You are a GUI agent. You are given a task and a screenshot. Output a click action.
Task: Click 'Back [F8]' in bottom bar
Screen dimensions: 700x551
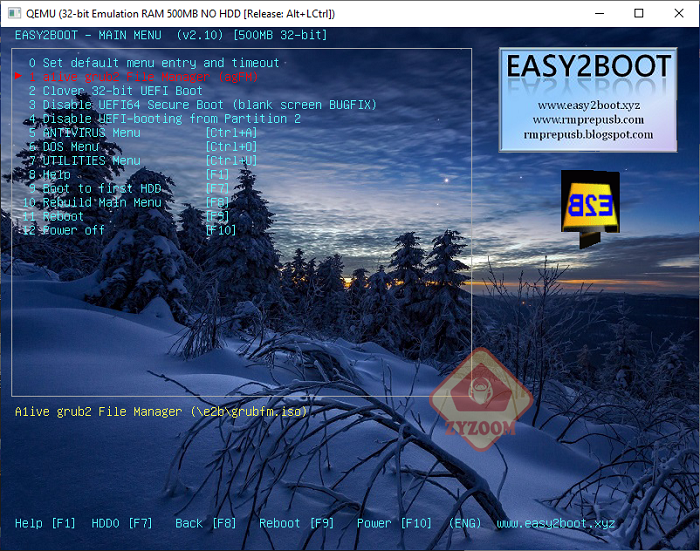click(205, 523)
